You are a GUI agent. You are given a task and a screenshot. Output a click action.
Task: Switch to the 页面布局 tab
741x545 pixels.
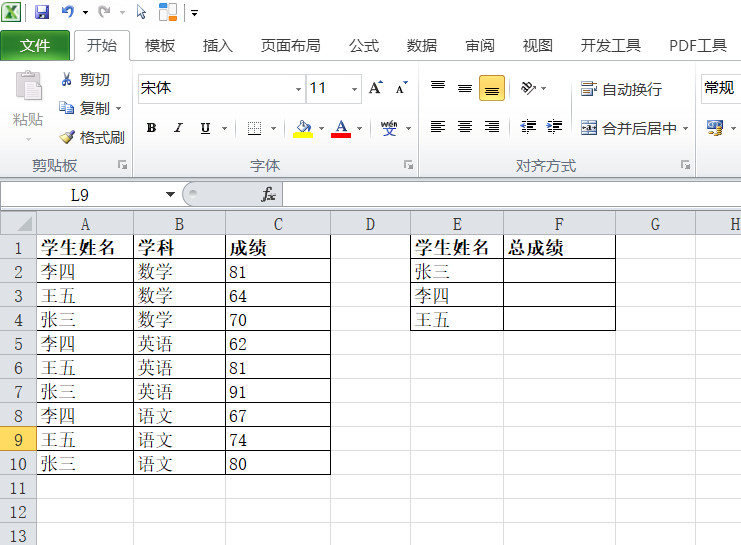point(291,45)
